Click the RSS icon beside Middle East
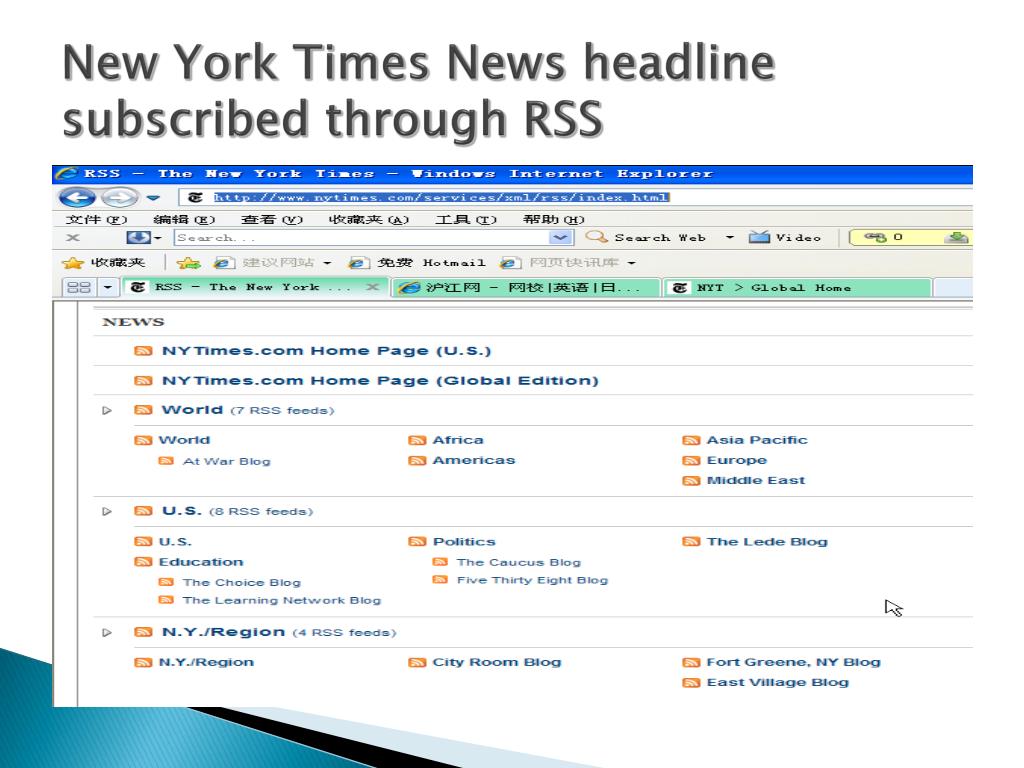This screenshot has width=1024, height=768. point(691,481)
